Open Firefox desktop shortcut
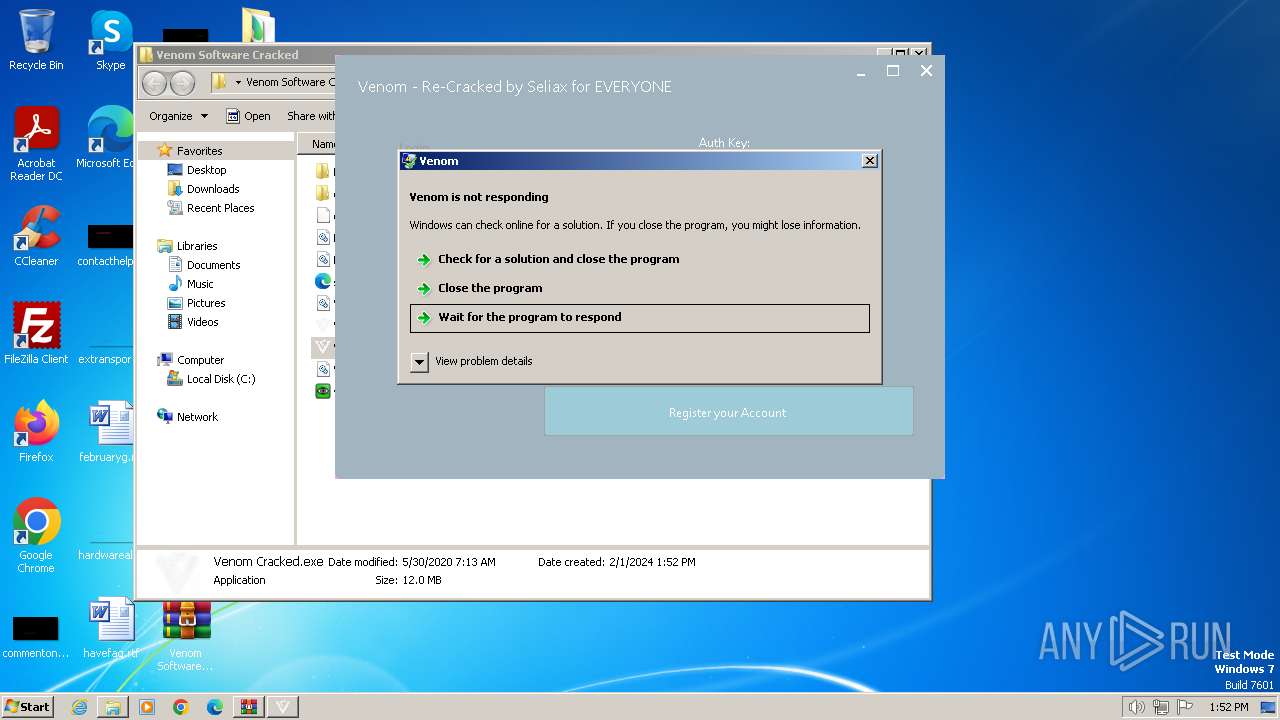The height and width of the screenshot is (720, 1280). point(36,431)
